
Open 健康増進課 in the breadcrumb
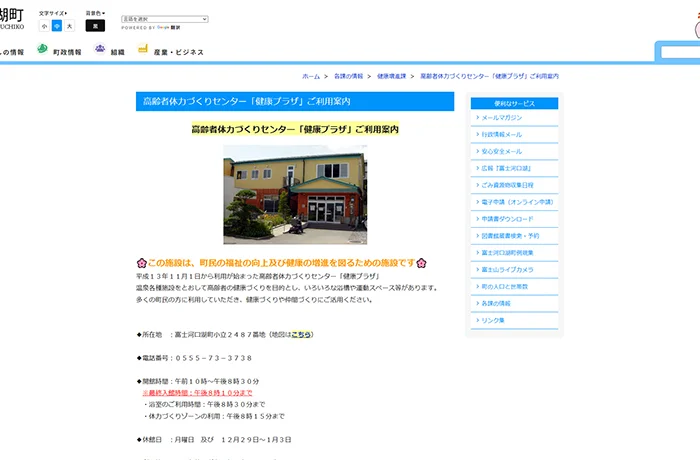[392, 76]
